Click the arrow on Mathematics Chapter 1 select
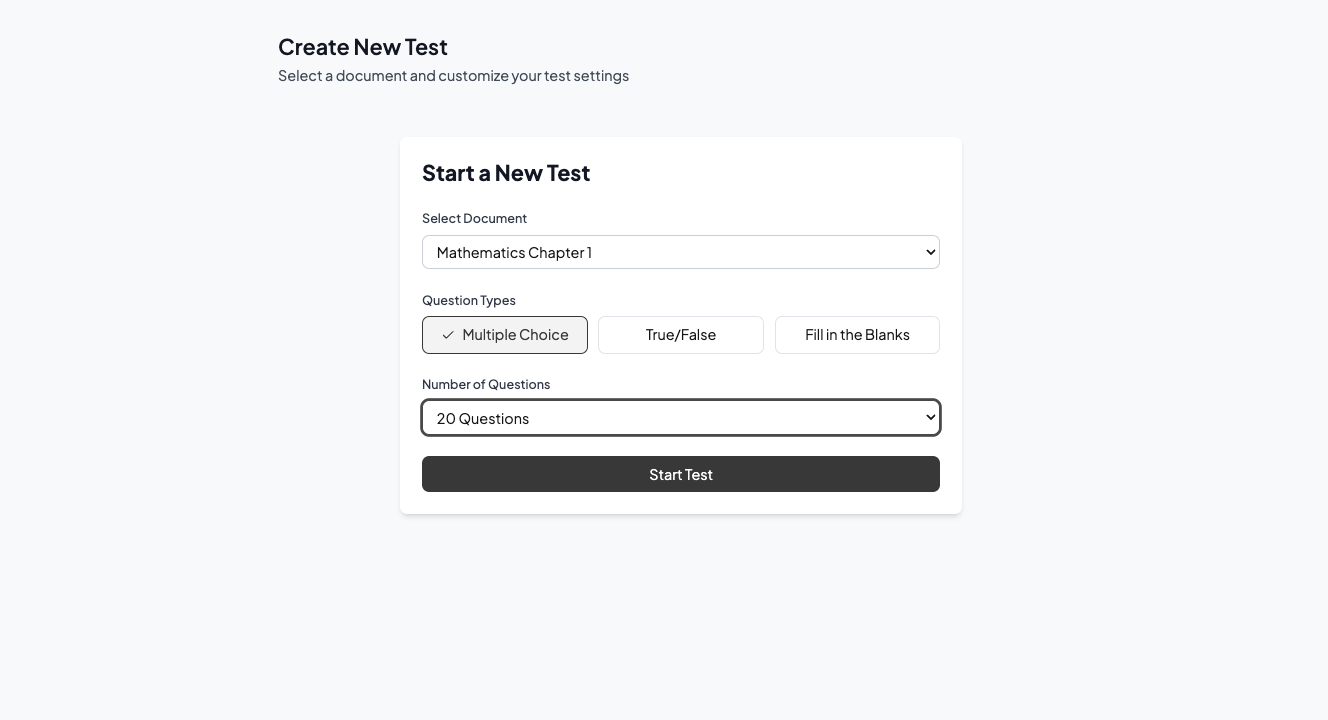 tap(930, 252)
